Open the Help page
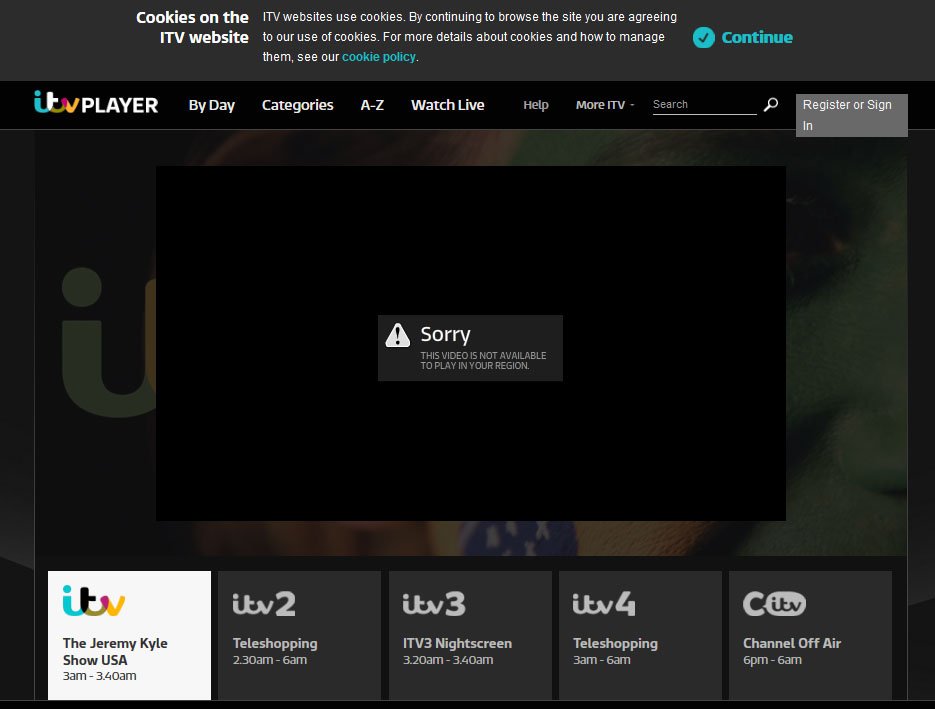This screenshot has width=935, height=709. [x=536, y=105]
